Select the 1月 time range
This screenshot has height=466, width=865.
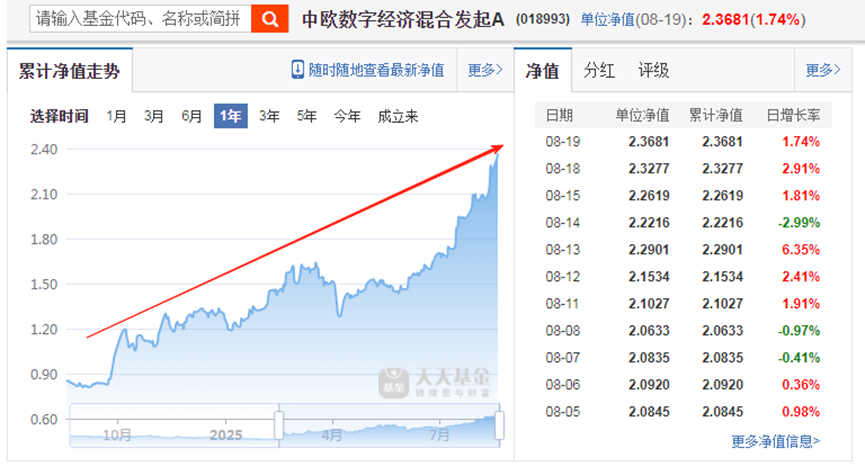(116, 116)
